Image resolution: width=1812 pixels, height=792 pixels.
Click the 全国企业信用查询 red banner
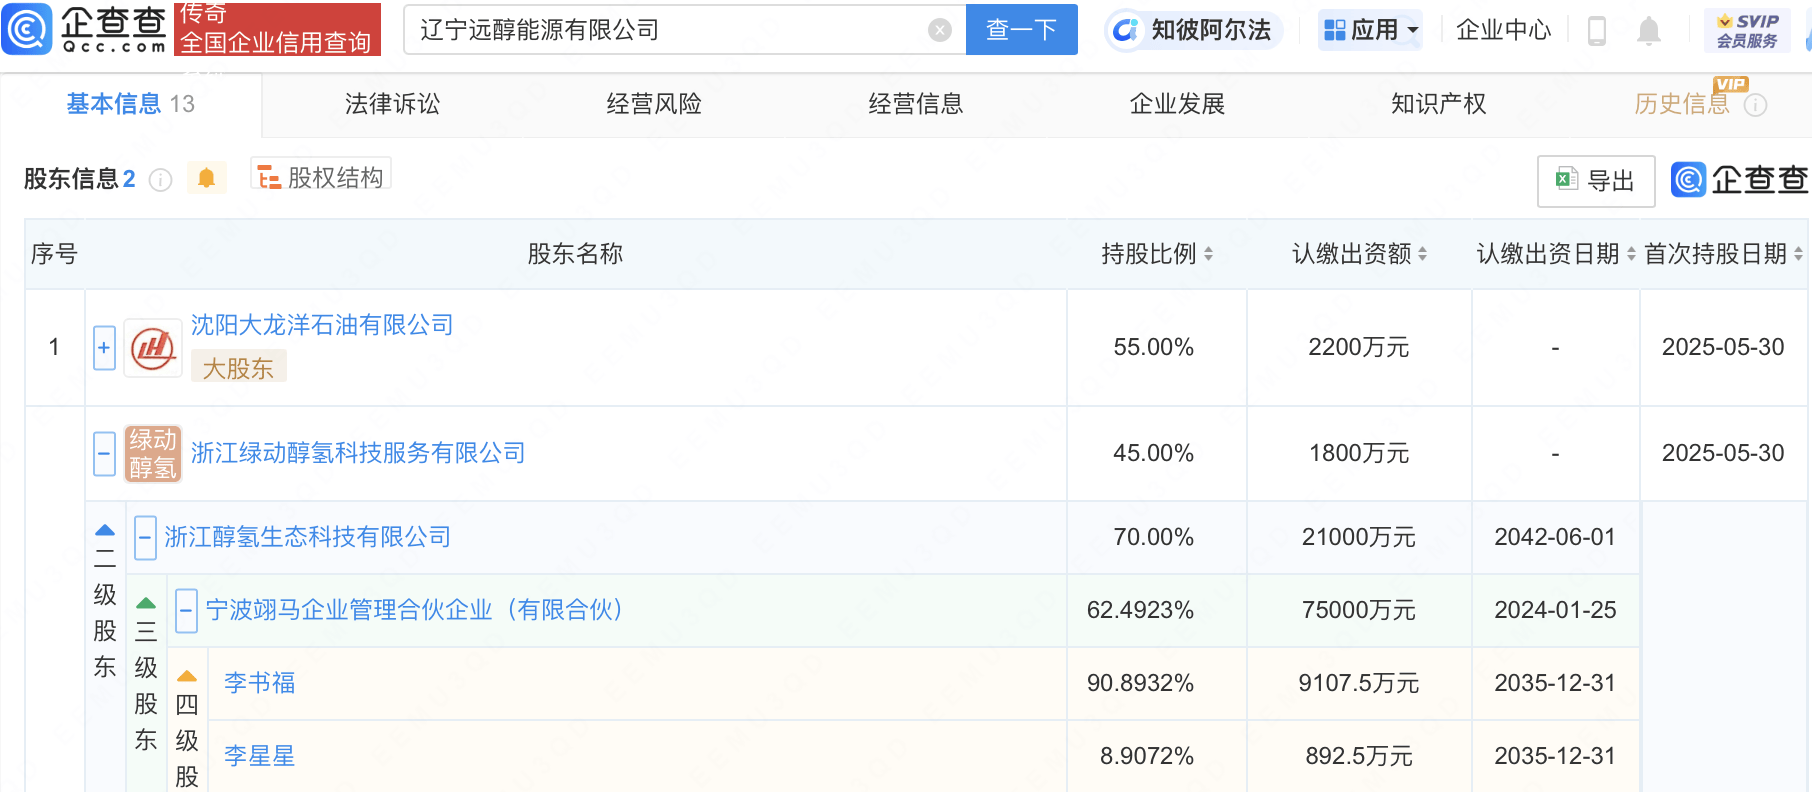(x=277, y=29)
